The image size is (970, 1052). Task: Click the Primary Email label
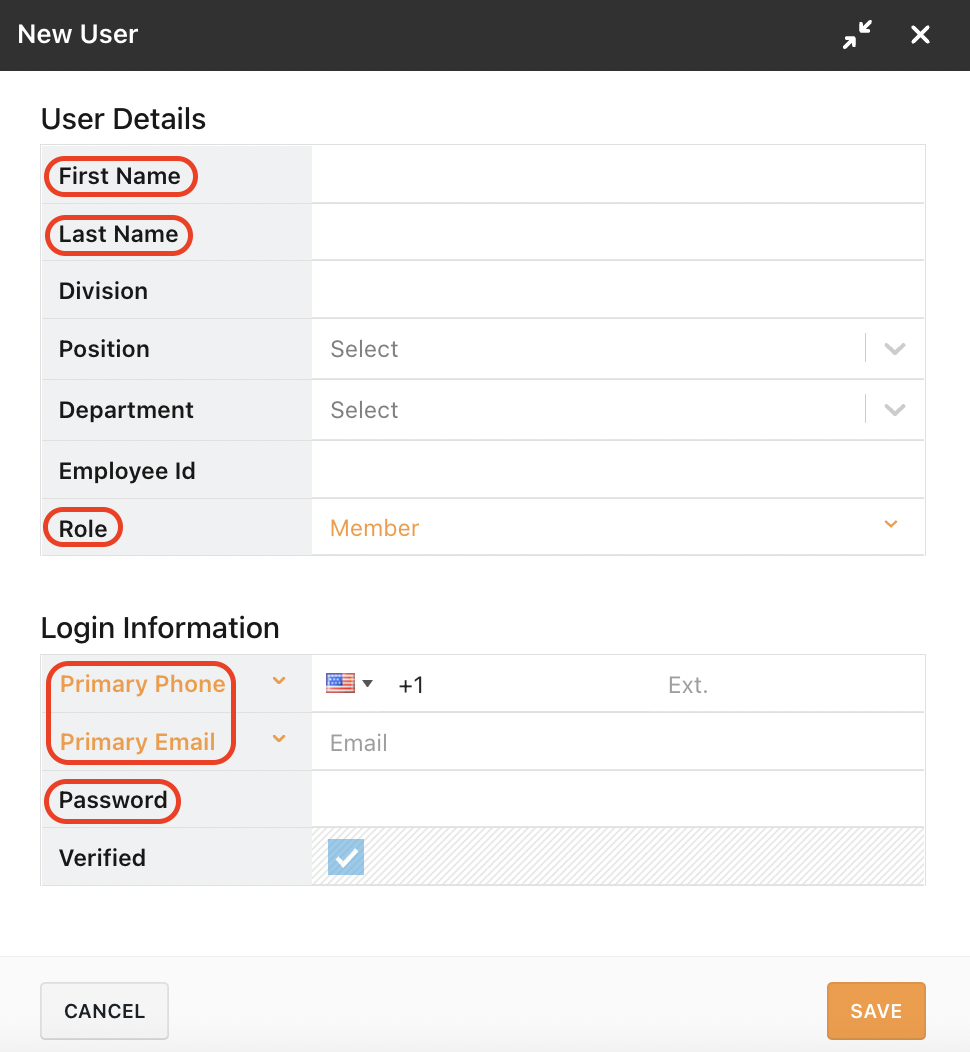pos(138,742)
